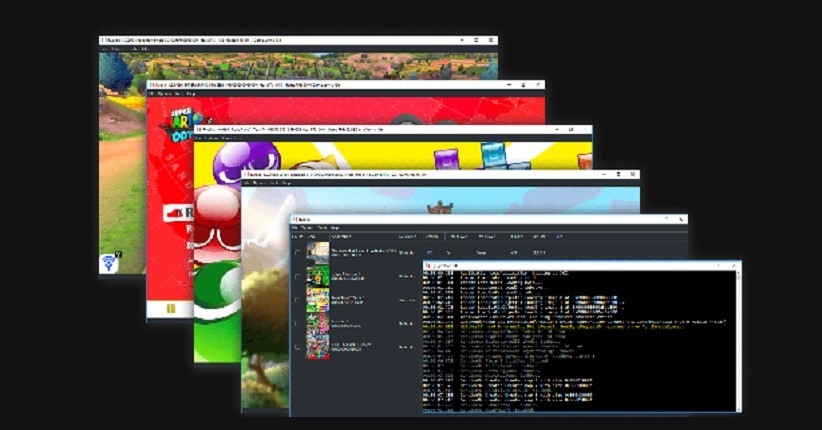Select the second game's green cover thumbnail
Image resolution: width=822 pixels, height=430 pixels.
pos(318,276)
